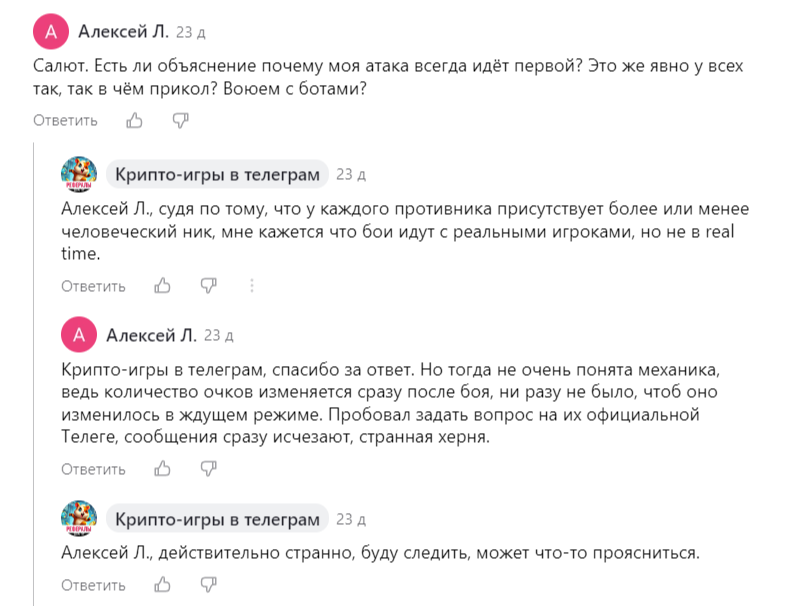Viewport: 795px width, 606px height.
Task: Open Алексей Л. profile from the top comment name
Action: click(123, 33)
